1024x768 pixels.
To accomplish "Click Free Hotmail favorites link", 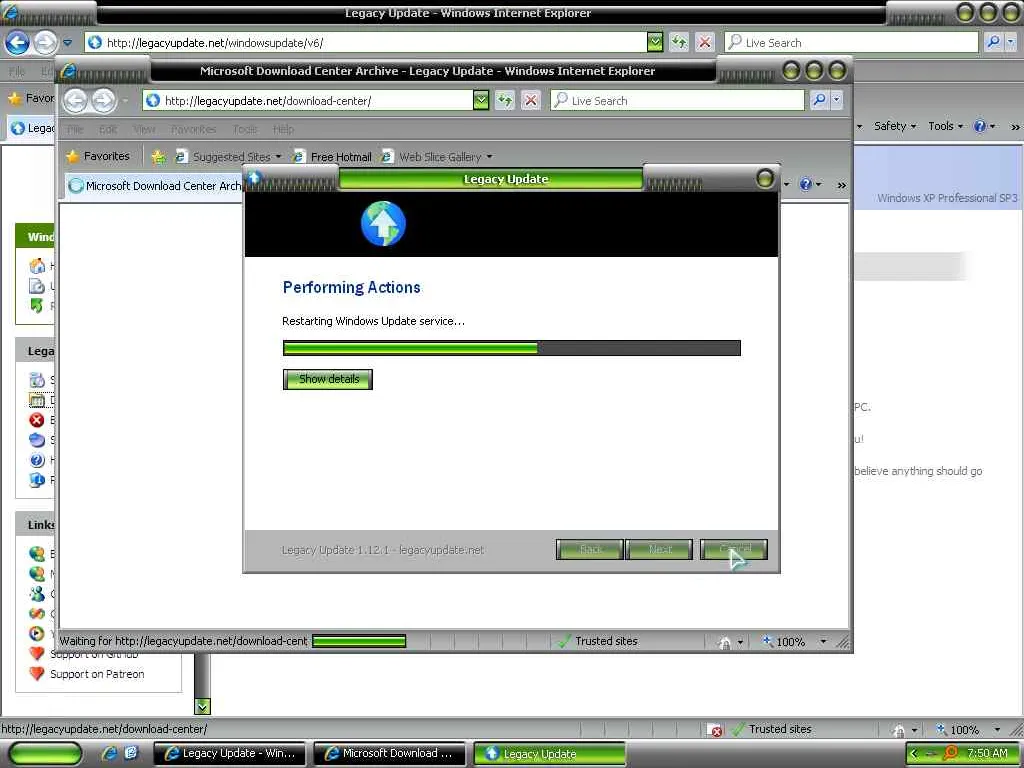I will (332, 157).
